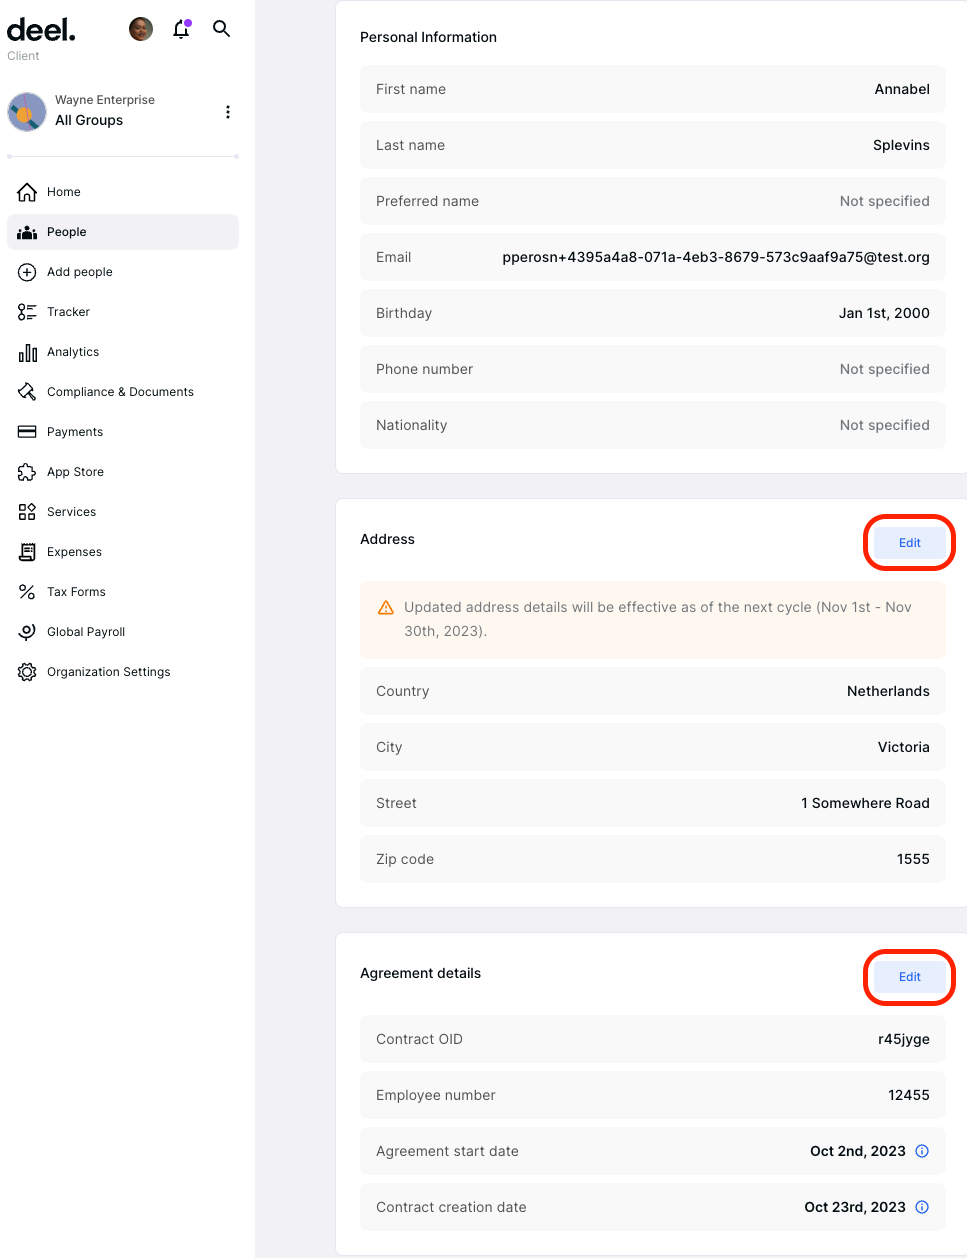
Task: Click the user profile avatar
Action: [141, 29]
